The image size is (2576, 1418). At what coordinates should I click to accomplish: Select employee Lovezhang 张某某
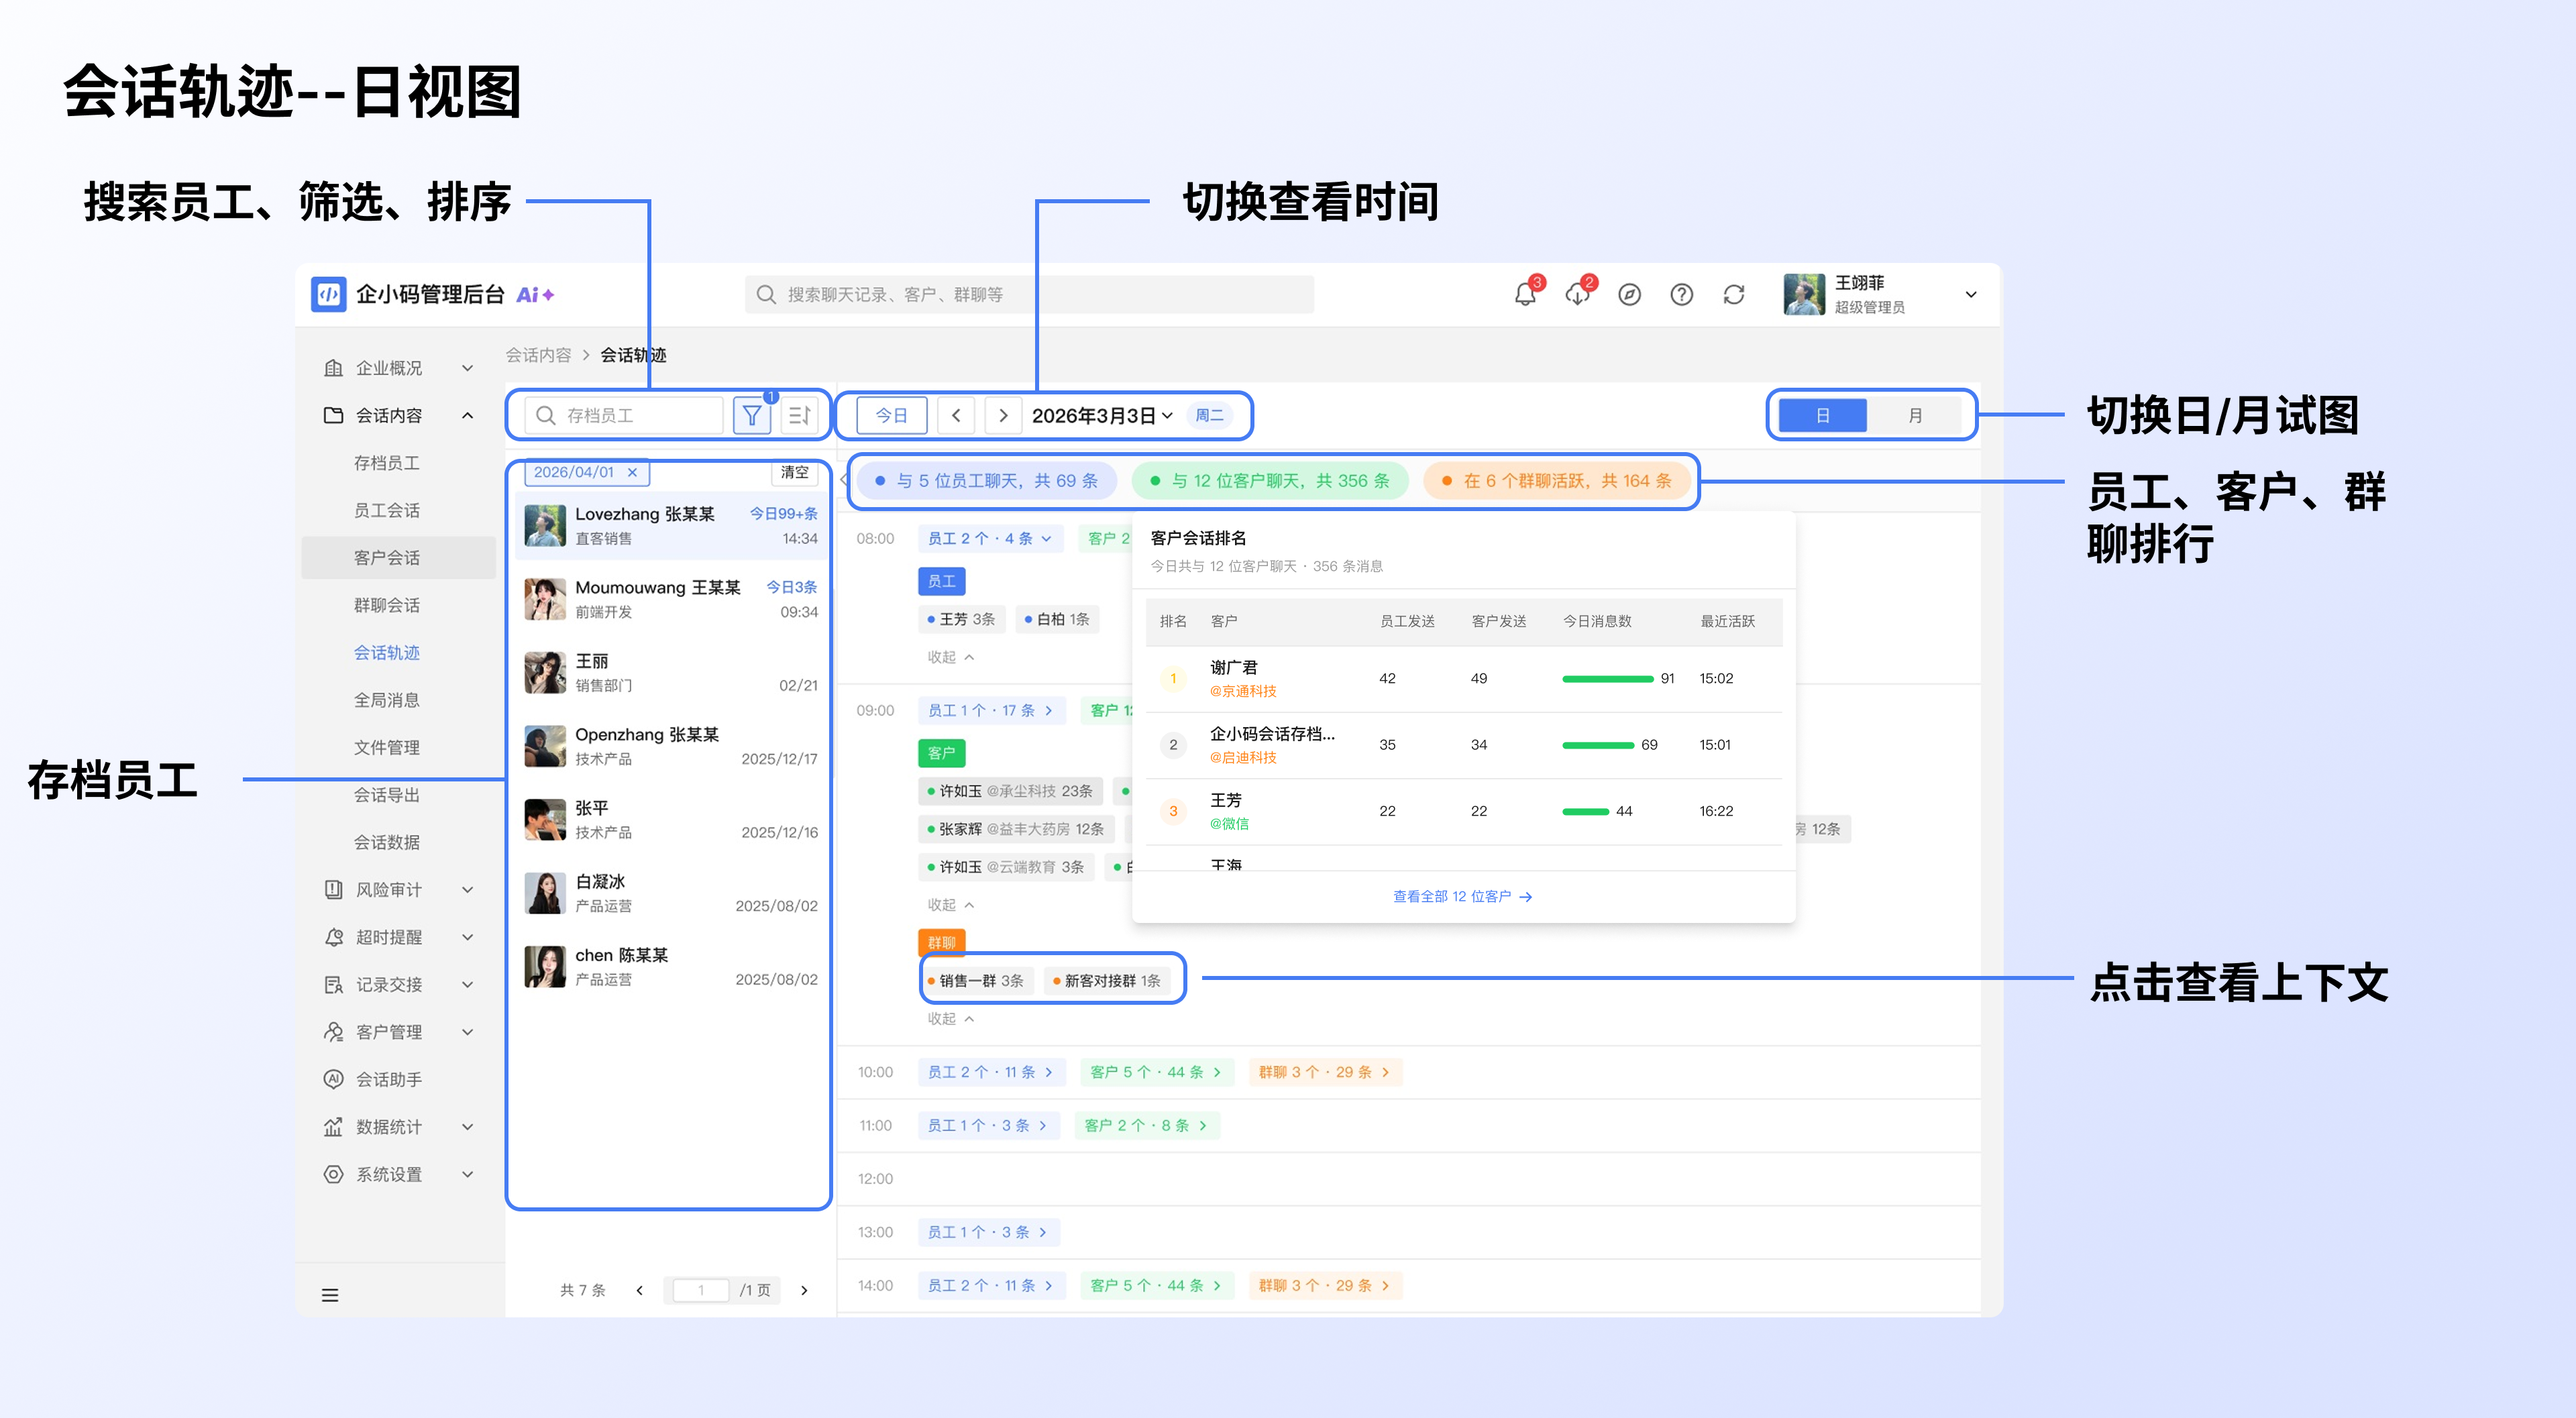(670, 525)
